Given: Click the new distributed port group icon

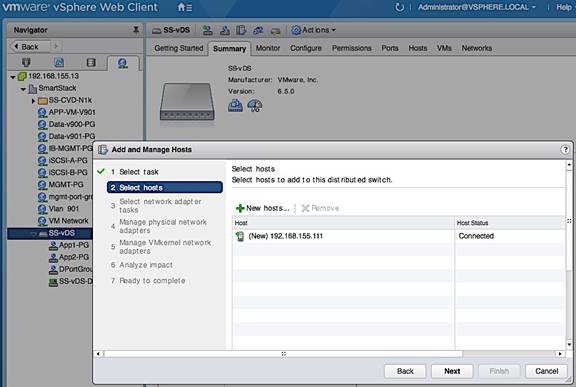Looking at the screenshot, I should pos(224,30).
